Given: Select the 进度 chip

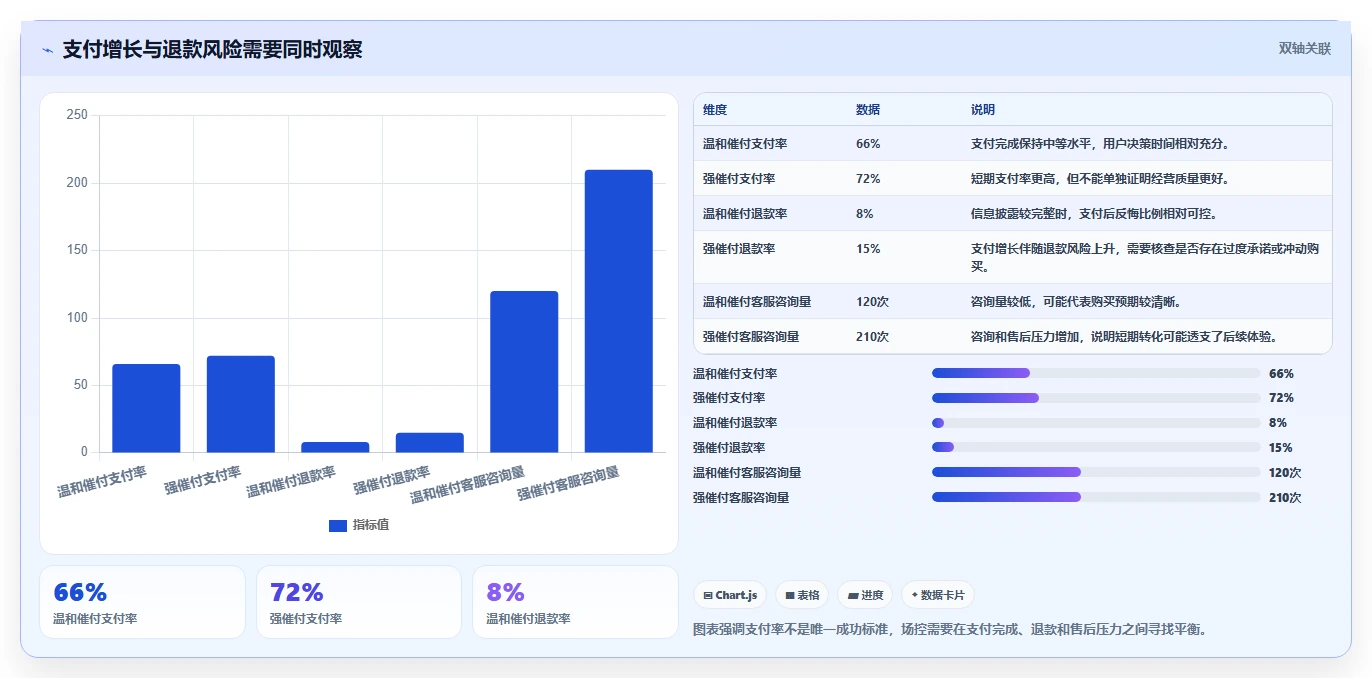Looking at the screenshot, I should (865, 595).
